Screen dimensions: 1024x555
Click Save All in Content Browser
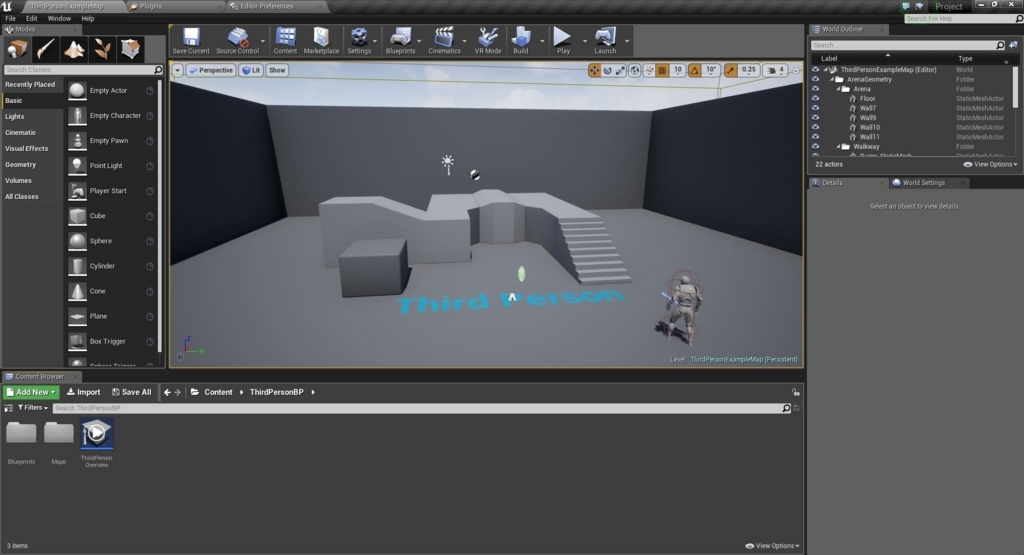(131, 392)
